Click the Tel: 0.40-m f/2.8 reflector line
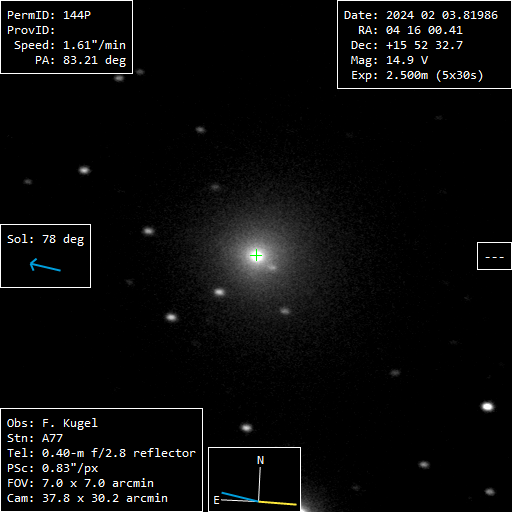The width and height of the screenshot is (512, 512). [x=101, y=453]
